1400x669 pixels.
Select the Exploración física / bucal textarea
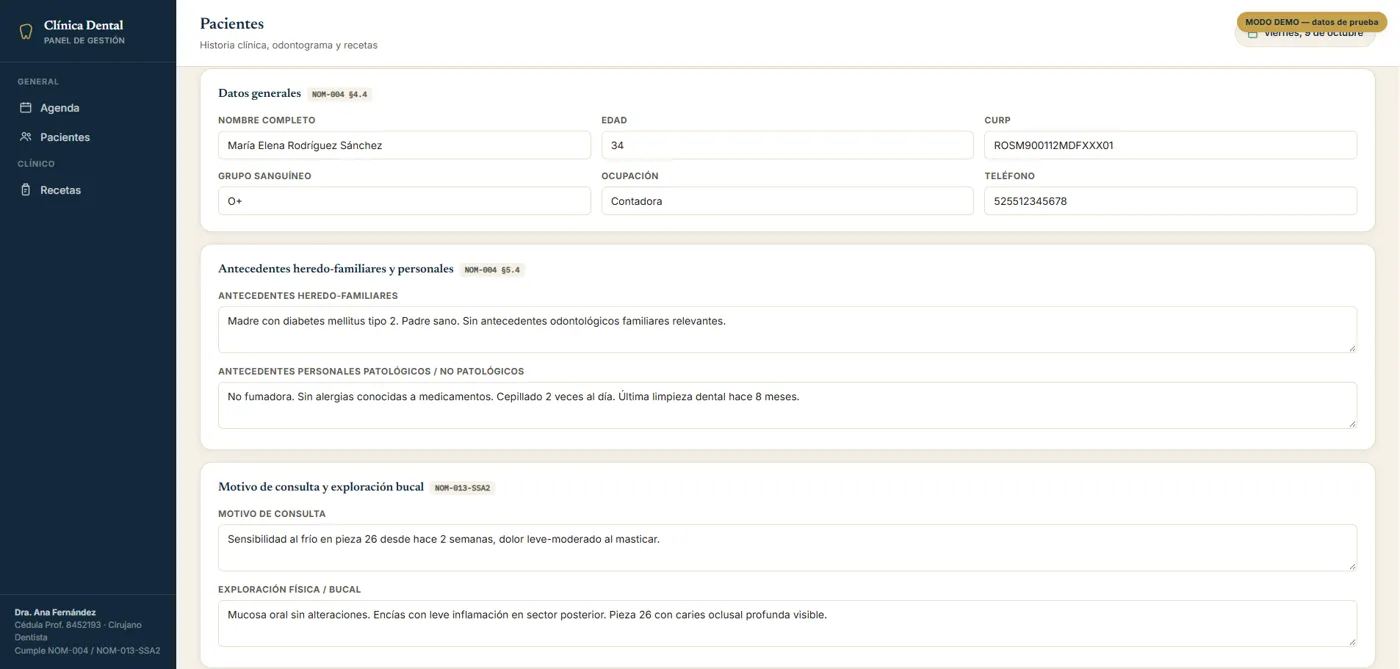pyautogui.click(x=787, y=623)
